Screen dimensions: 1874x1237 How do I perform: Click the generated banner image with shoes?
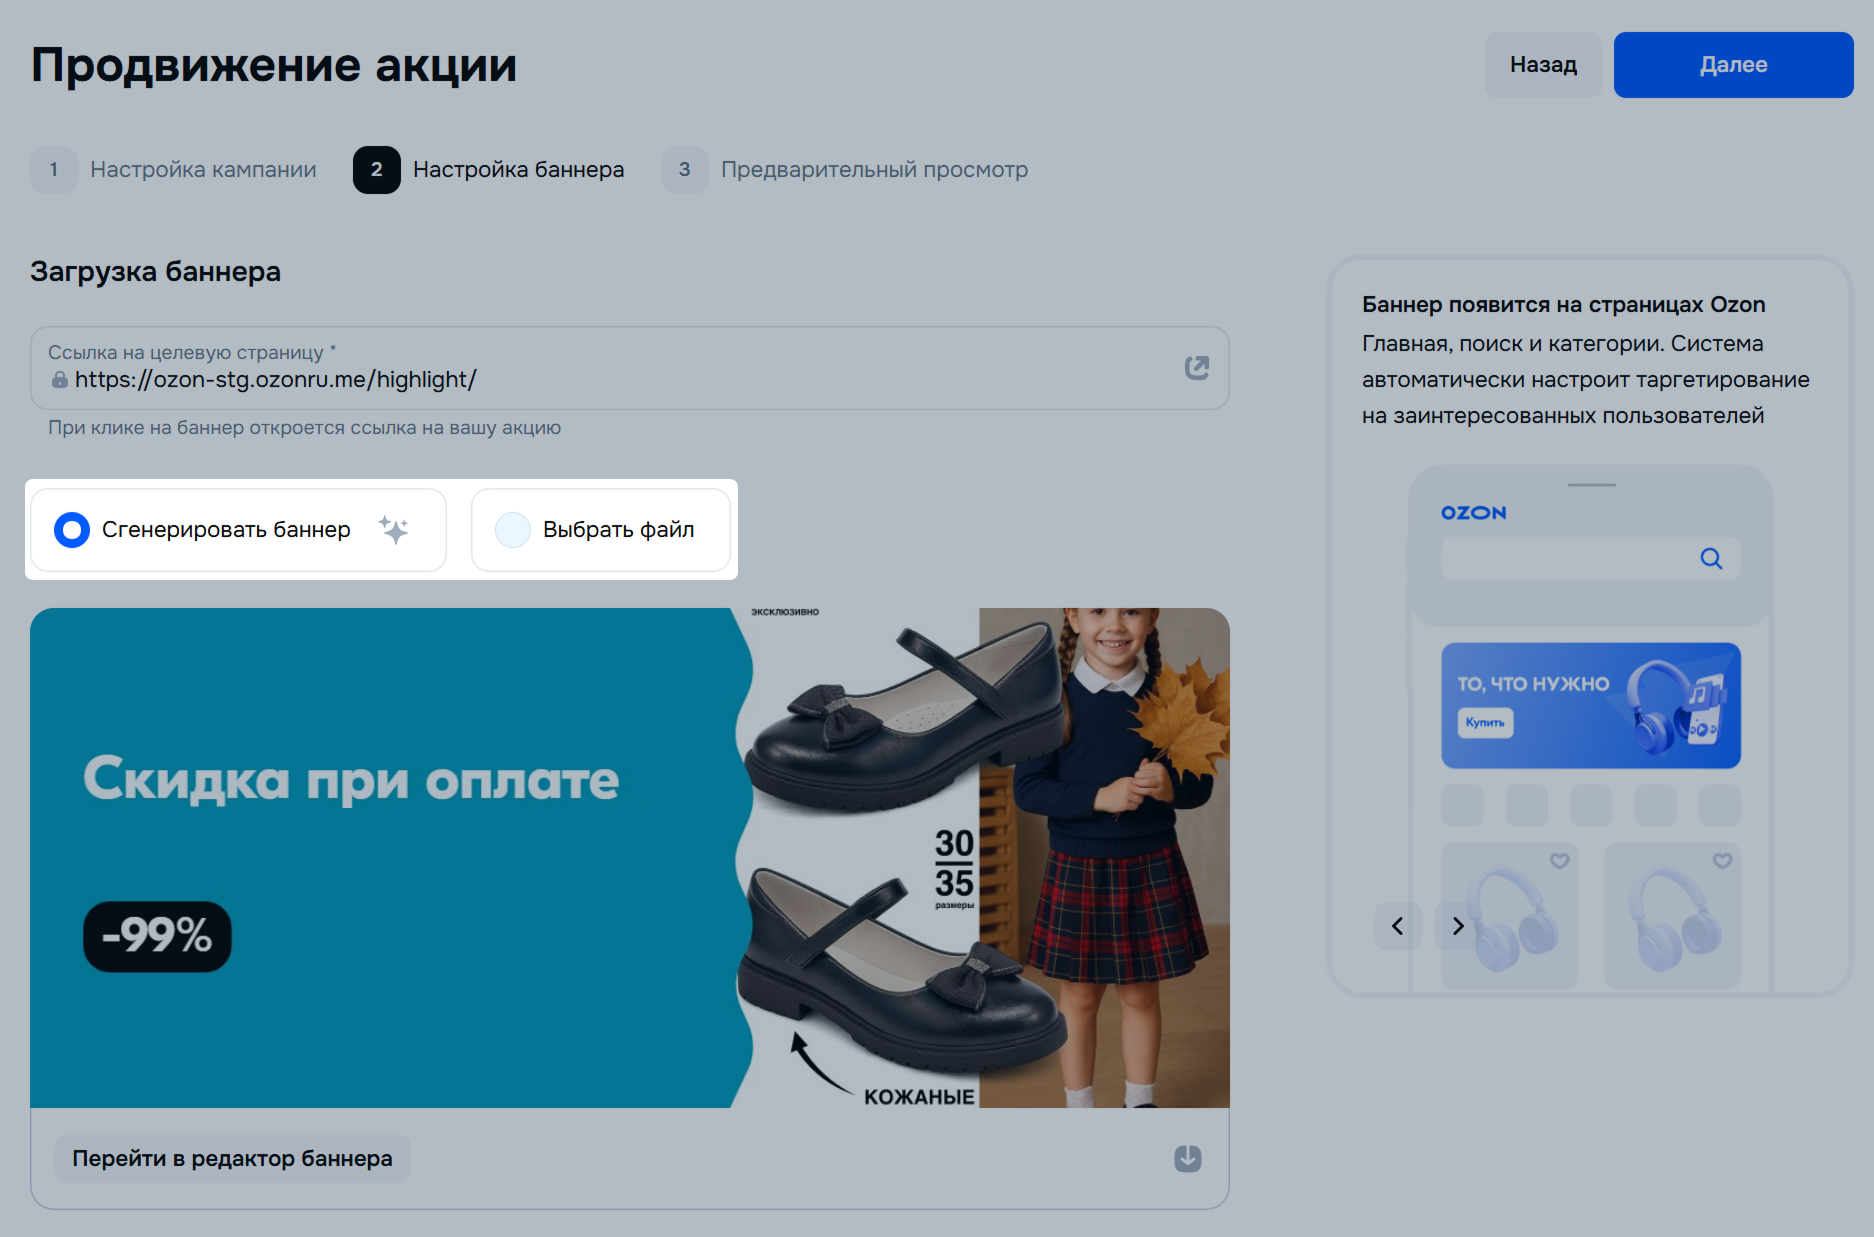[x=629, y=857]
